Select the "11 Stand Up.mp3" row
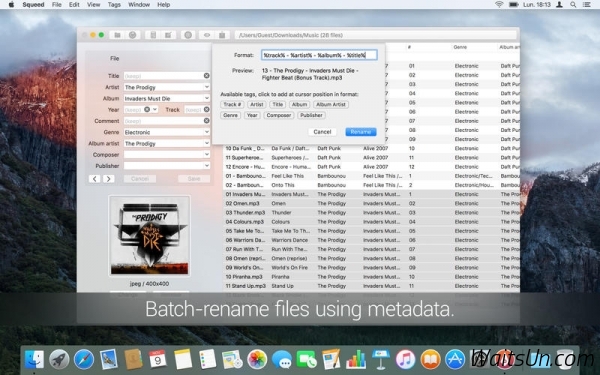Image resolution: width=600 pixels, height=375 pixels. [x=371, y=286]
